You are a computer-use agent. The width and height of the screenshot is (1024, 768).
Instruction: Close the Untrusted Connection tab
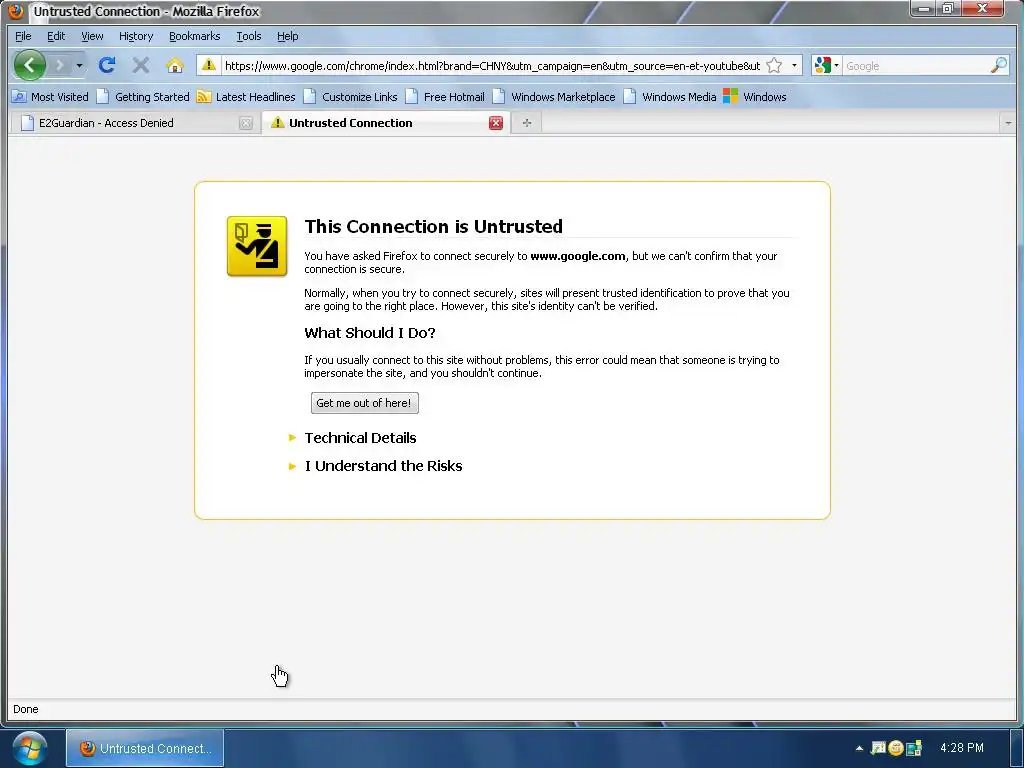pos(496,123)
